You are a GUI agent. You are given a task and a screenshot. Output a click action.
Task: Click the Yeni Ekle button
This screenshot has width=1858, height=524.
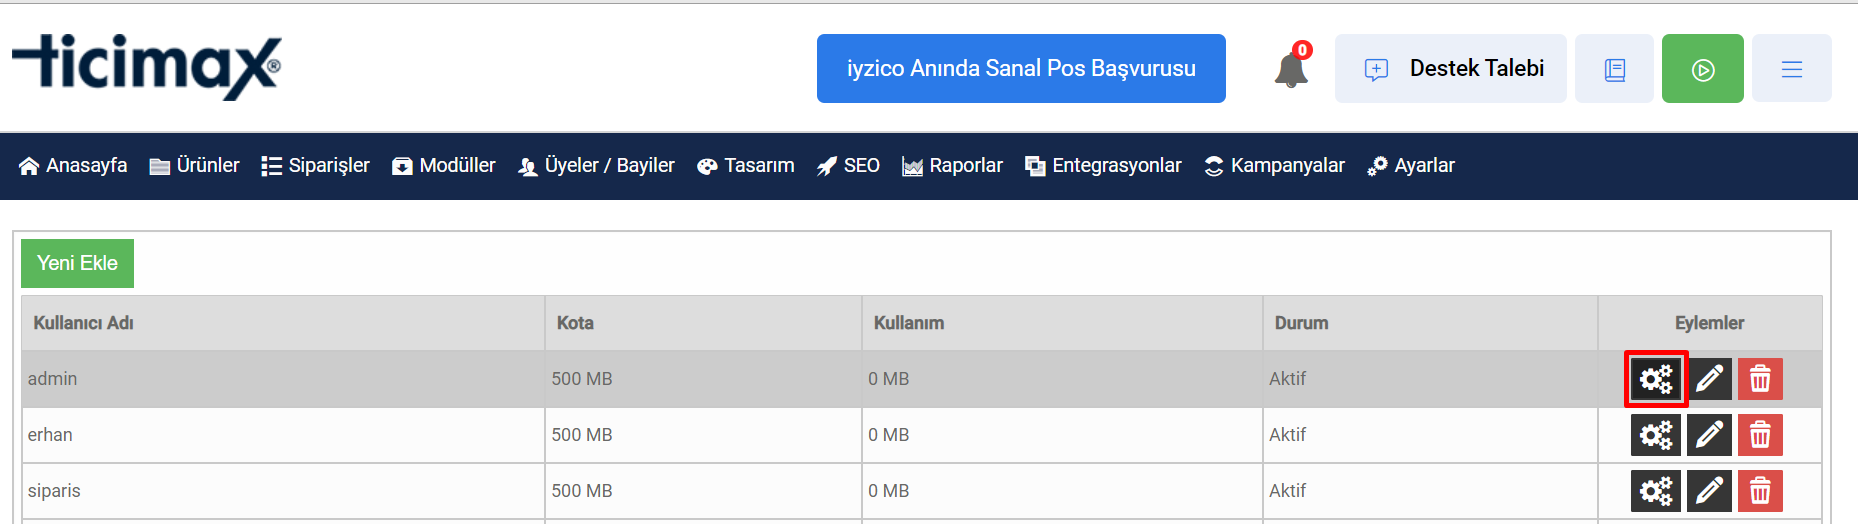(77, 263)
